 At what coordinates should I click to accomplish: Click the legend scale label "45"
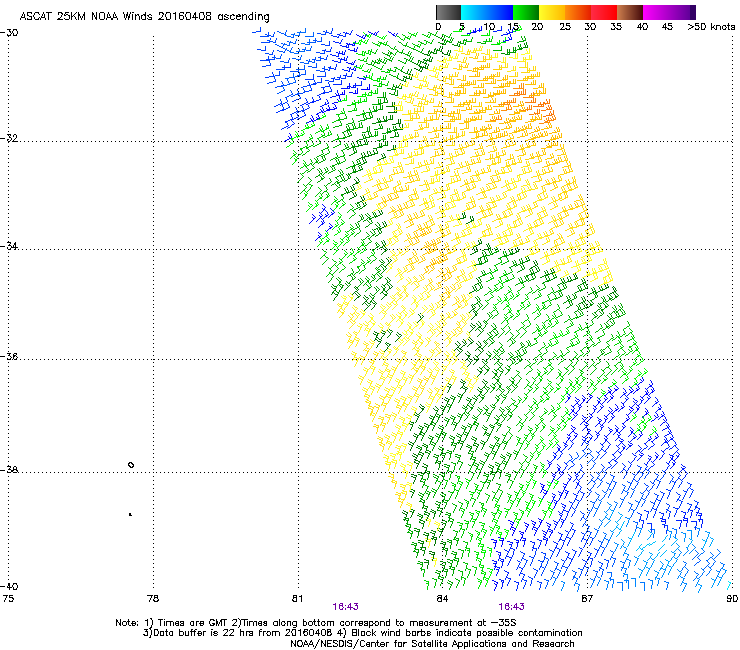[x=667, y=27]
